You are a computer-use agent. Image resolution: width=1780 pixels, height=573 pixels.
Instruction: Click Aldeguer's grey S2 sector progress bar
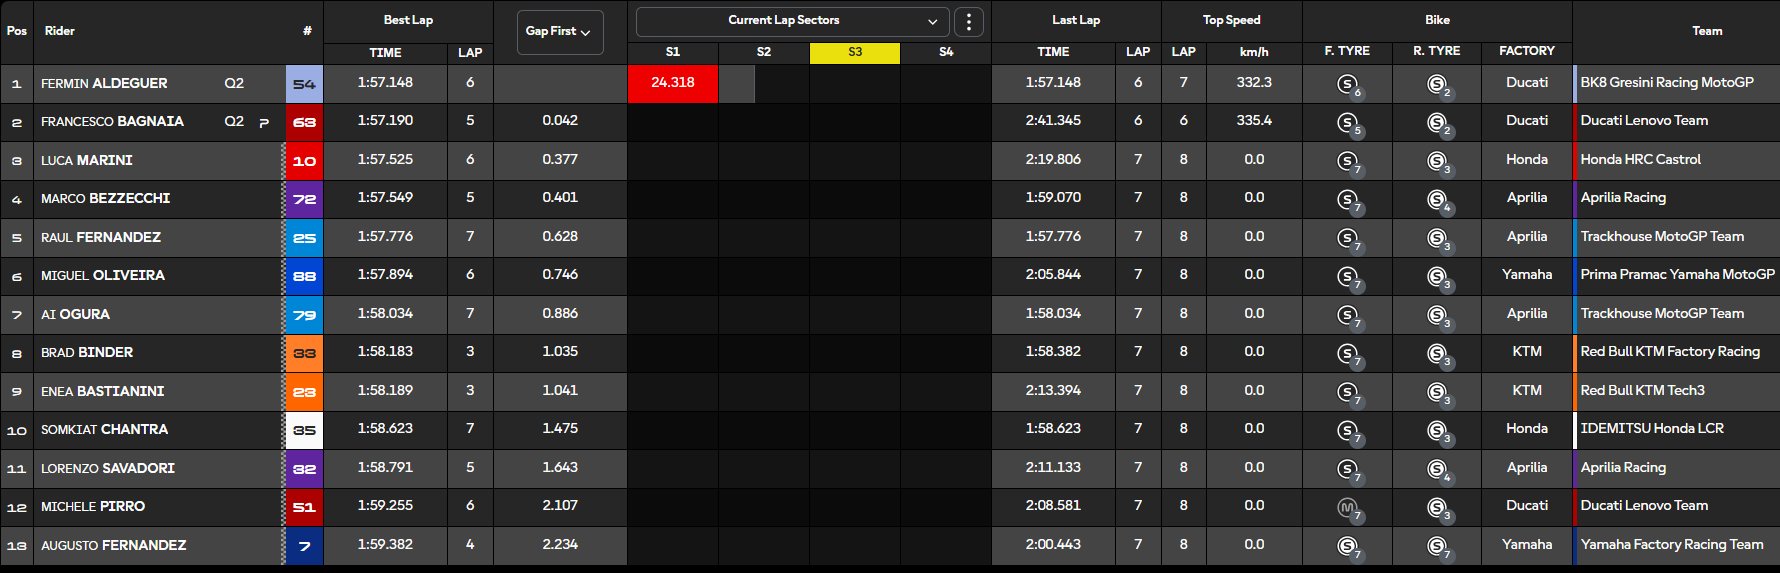[x=736, y=84]
